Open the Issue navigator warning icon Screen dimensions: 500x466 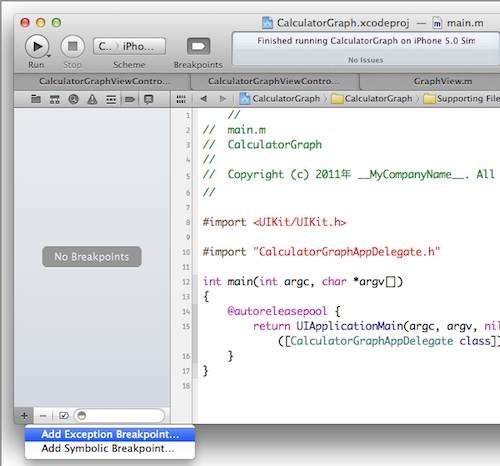(x=92, y=99)
